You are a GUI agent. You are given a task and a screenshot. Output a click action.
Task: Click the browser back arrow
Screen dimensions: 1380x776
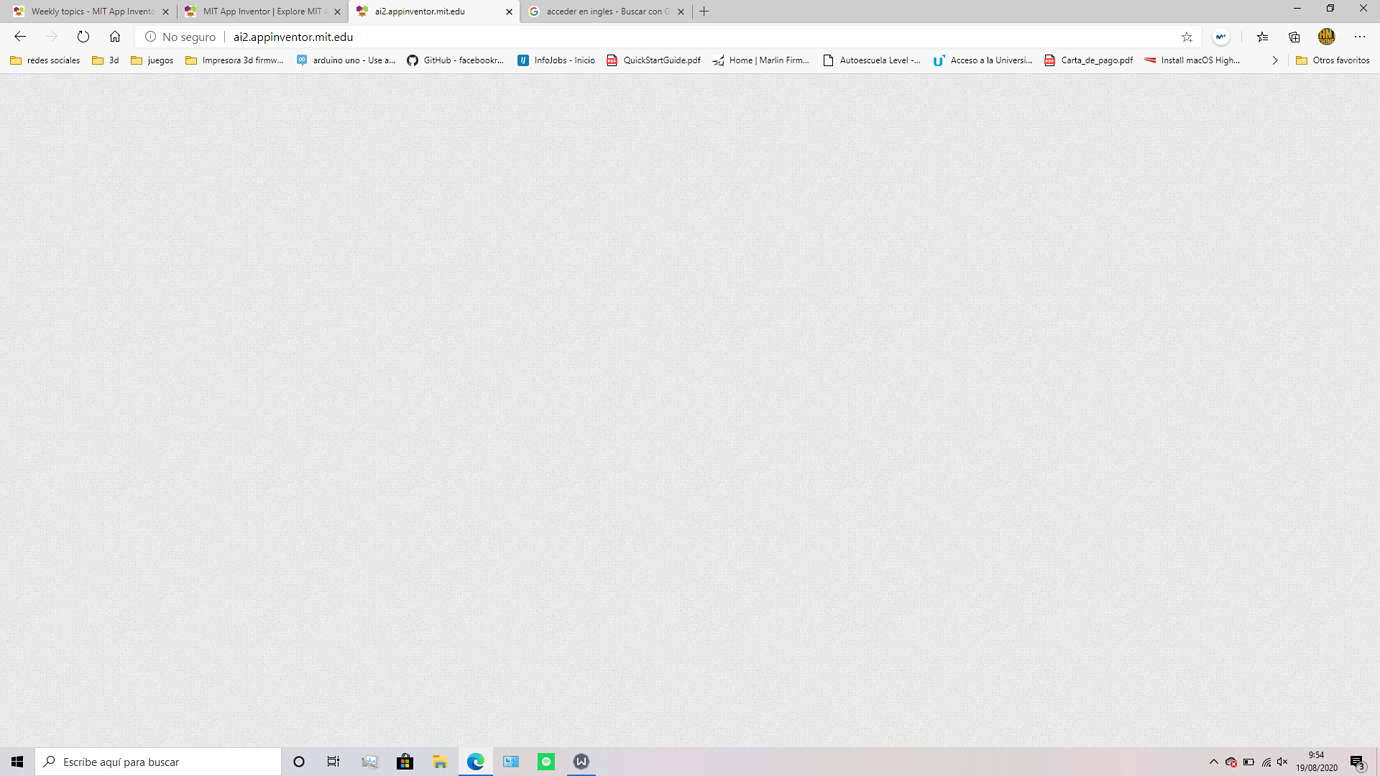(x=20, y=37)
